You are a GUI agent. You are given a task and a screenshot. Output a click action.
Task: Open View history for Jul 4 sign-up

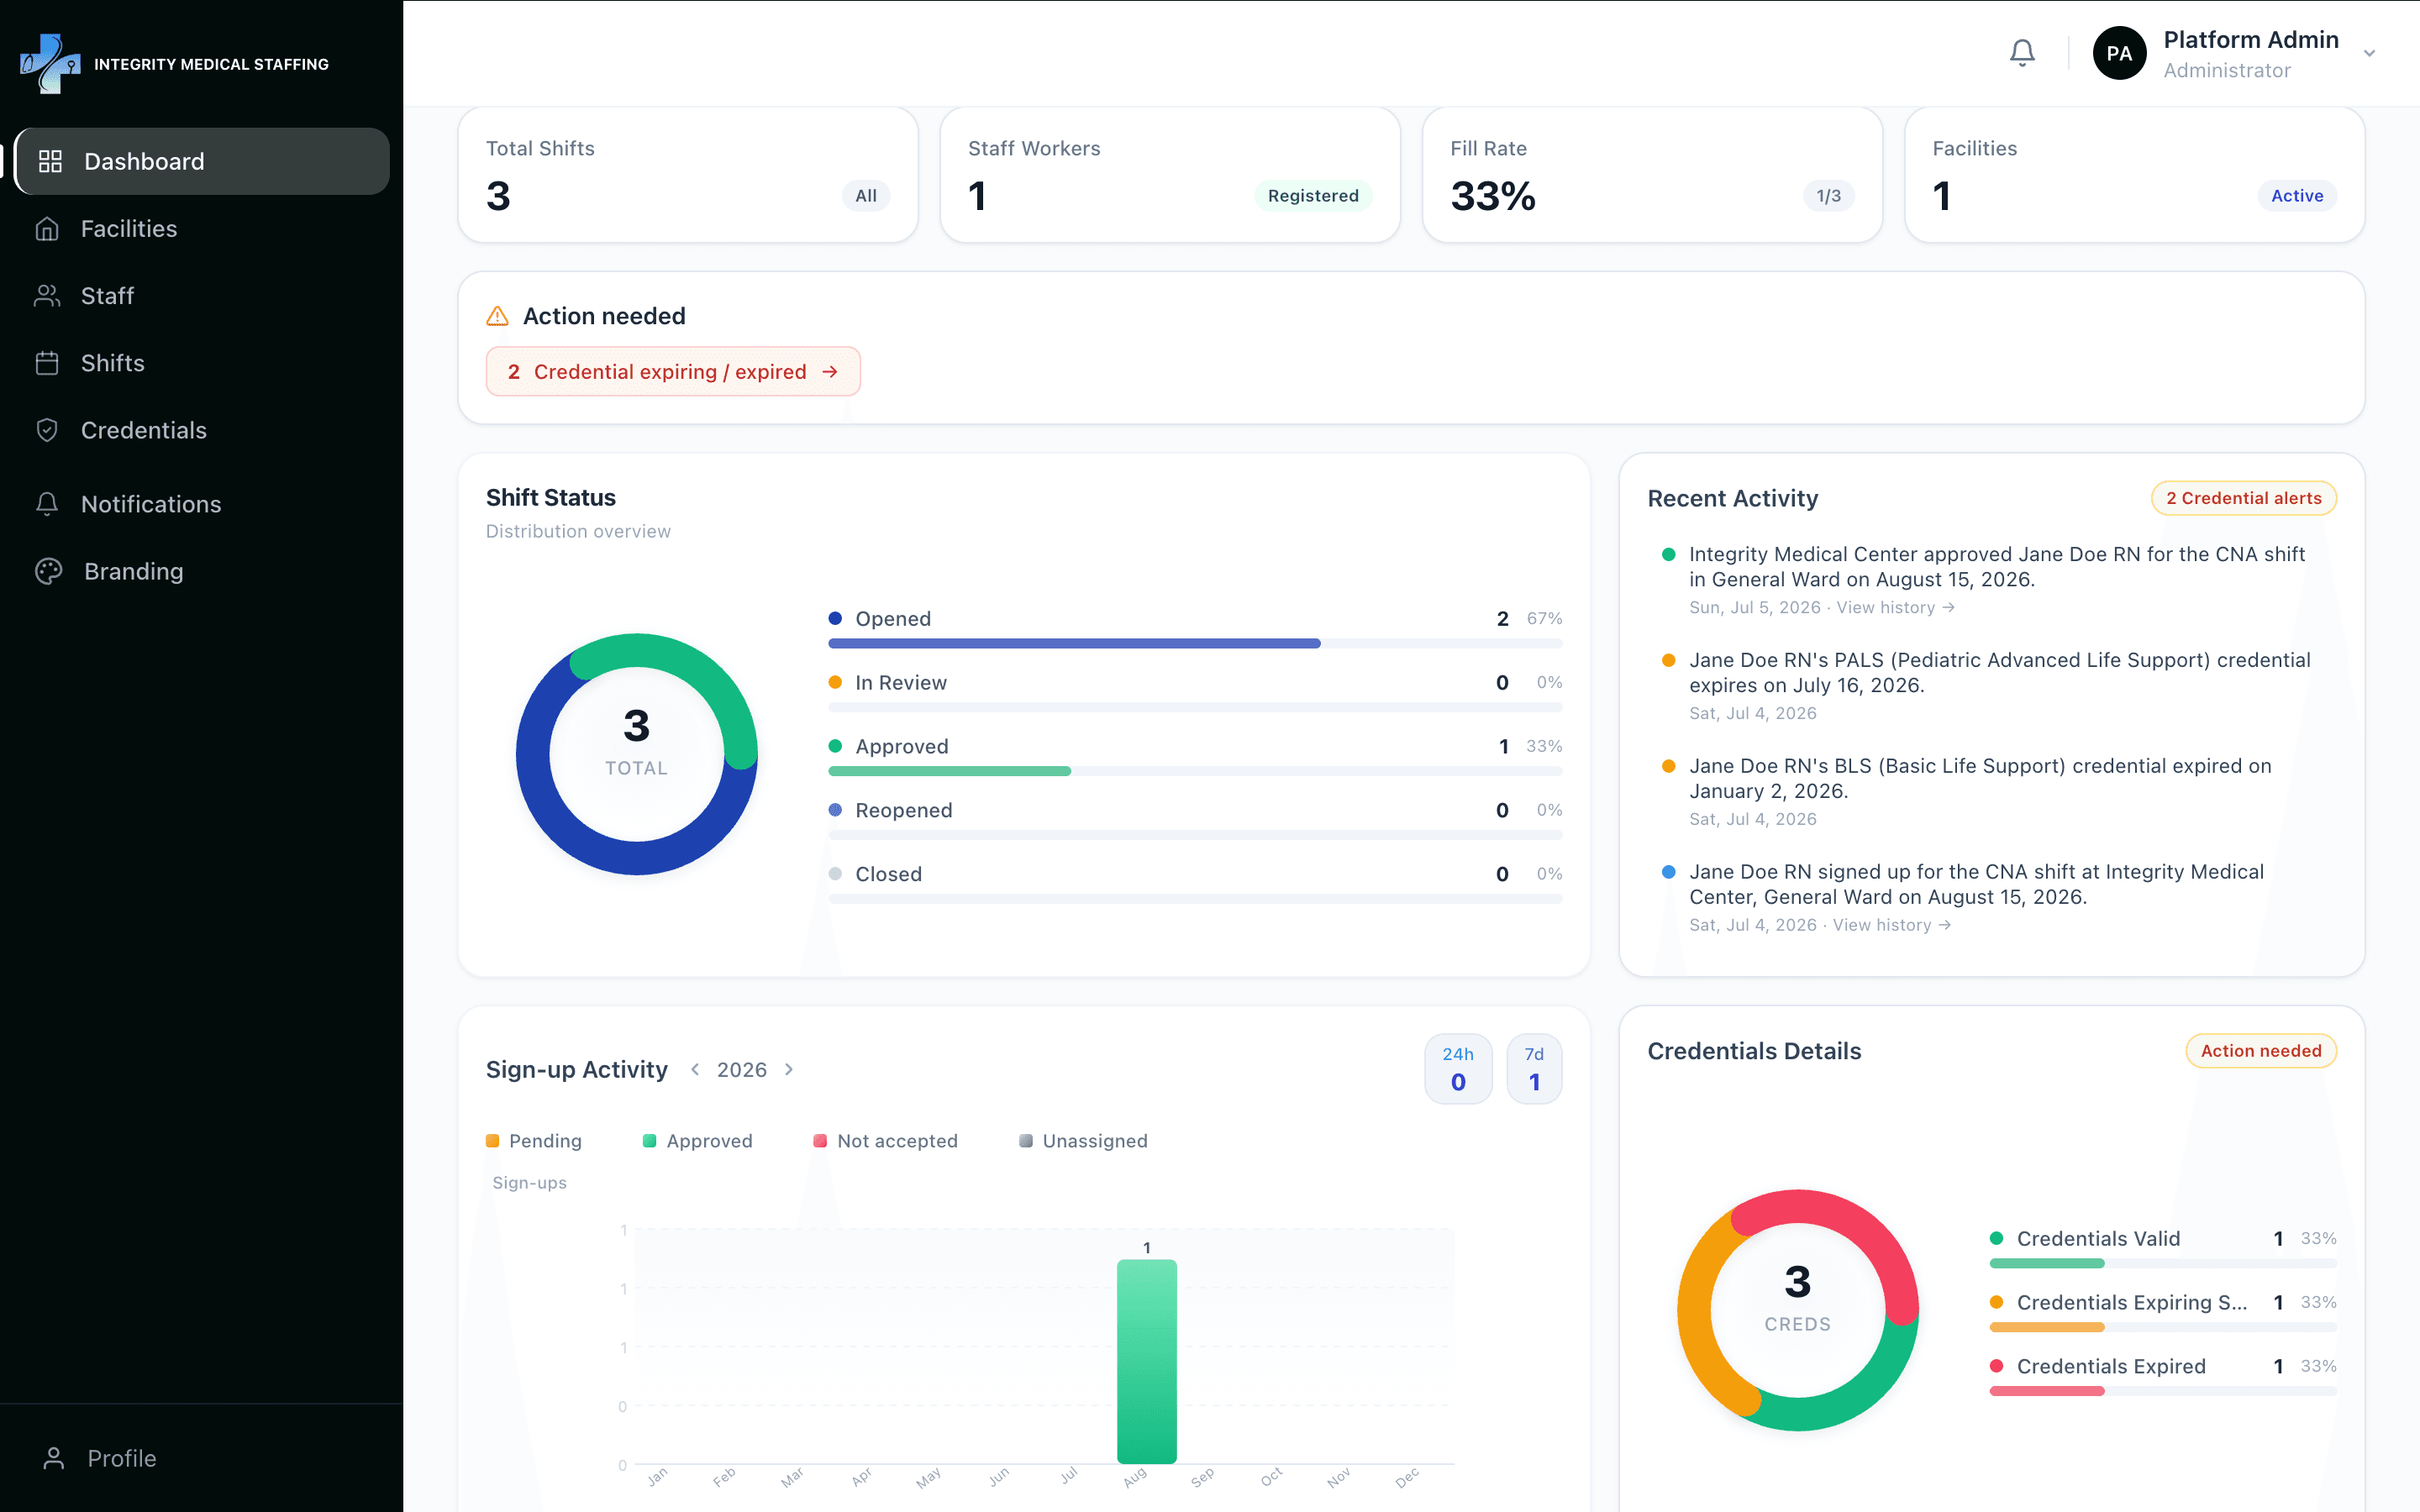click(x=1892, y=925)
